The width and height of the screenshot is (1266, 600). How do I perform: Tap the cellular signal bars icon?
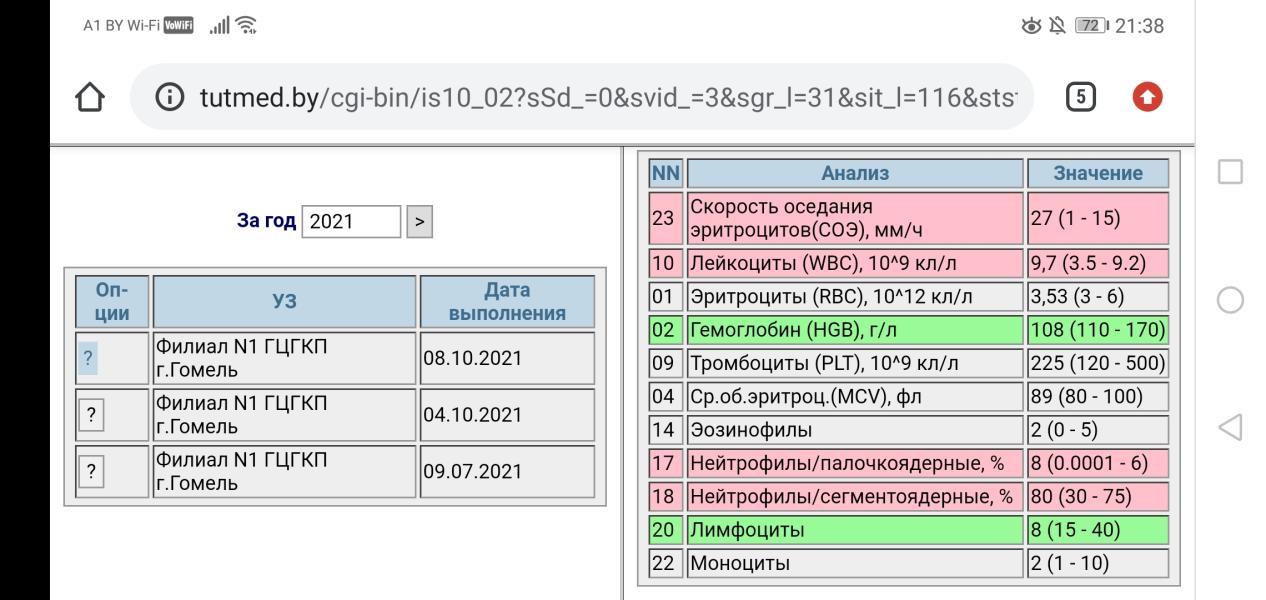pos(218,26)
